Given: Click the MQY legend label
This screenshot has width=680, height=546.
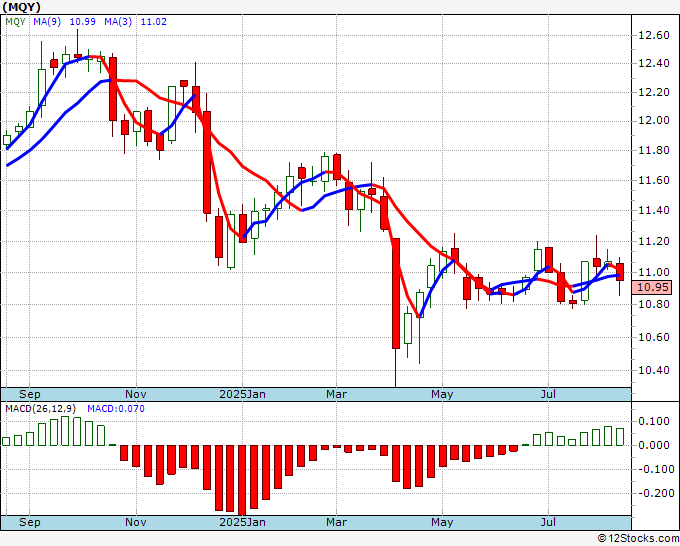Looking at the screenshot, I should [x=16, y=22].
